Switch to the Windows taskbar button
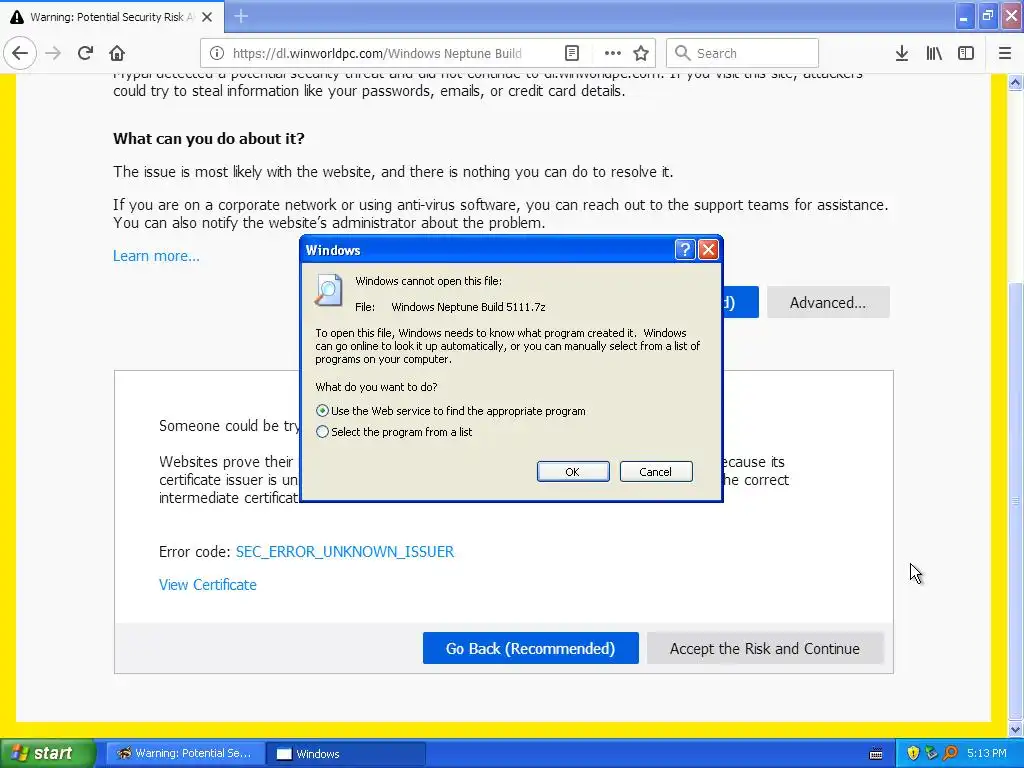The height and width of the screenshot is (768, 1024). (345, 754)
